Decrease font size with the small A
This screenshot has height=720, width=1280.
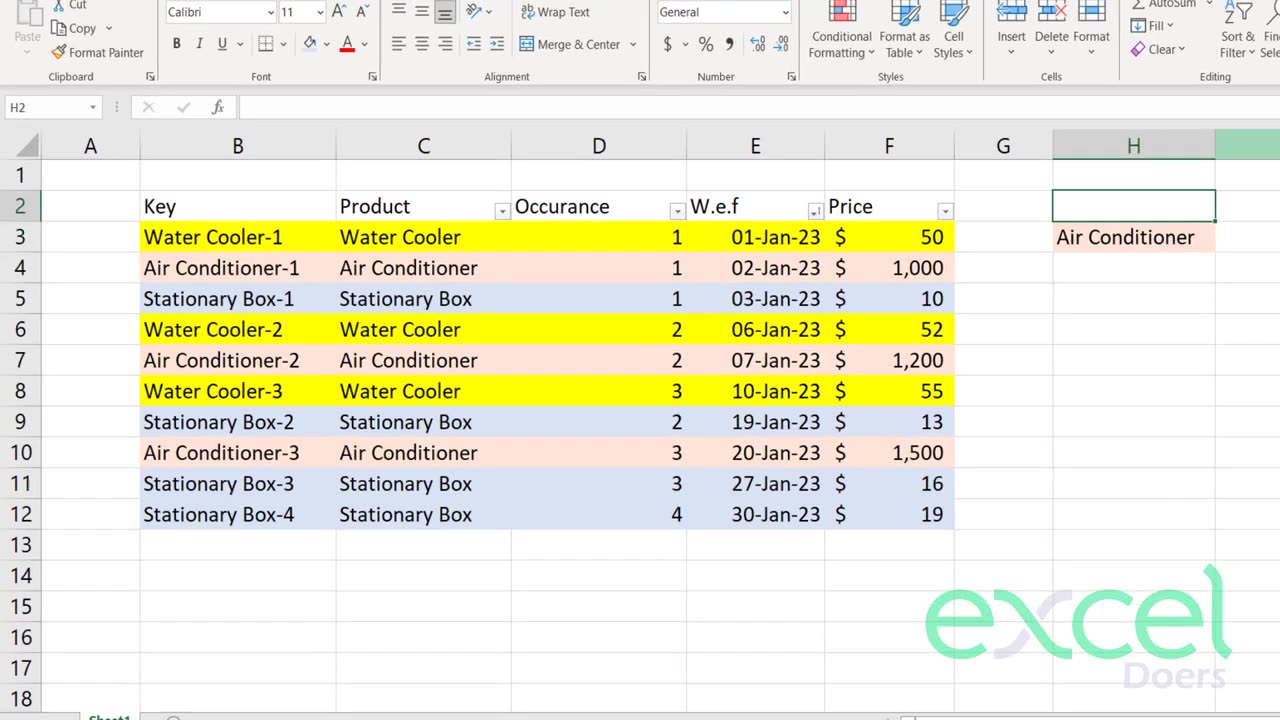(x=361, y=12)
